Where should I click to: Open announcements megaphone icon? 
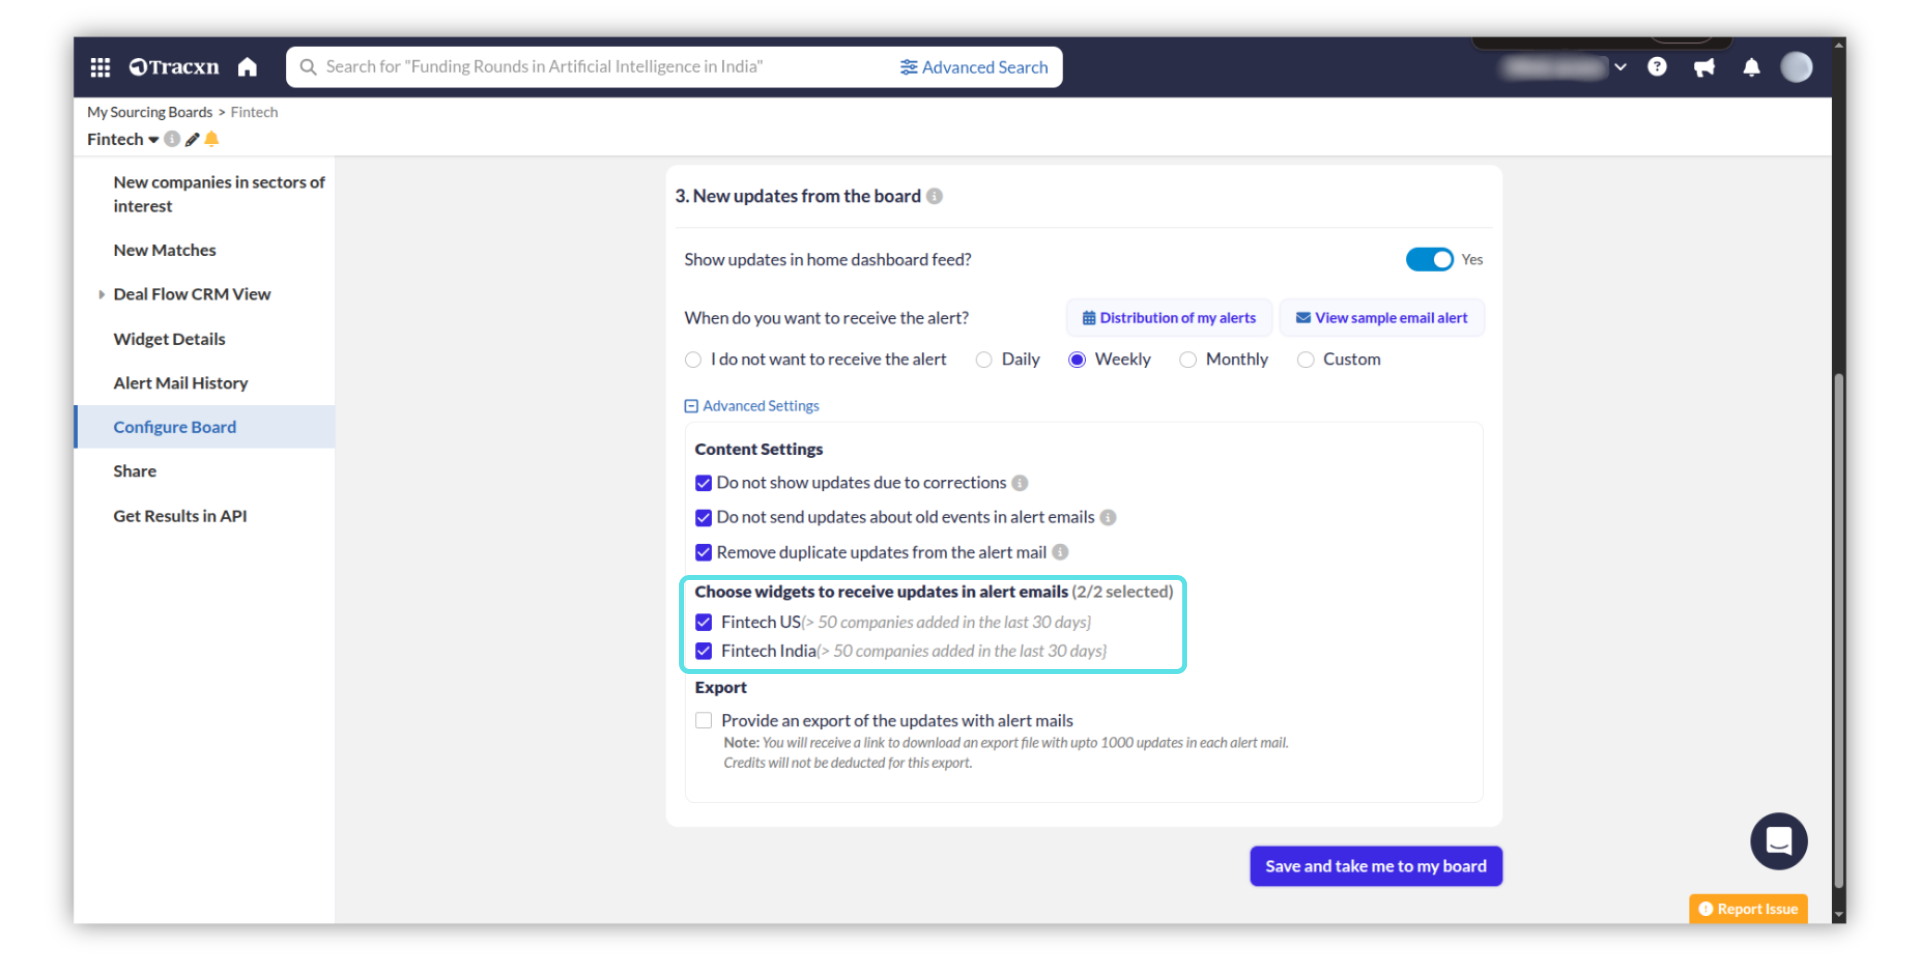pyautogui.click(x=1704, y=67)
